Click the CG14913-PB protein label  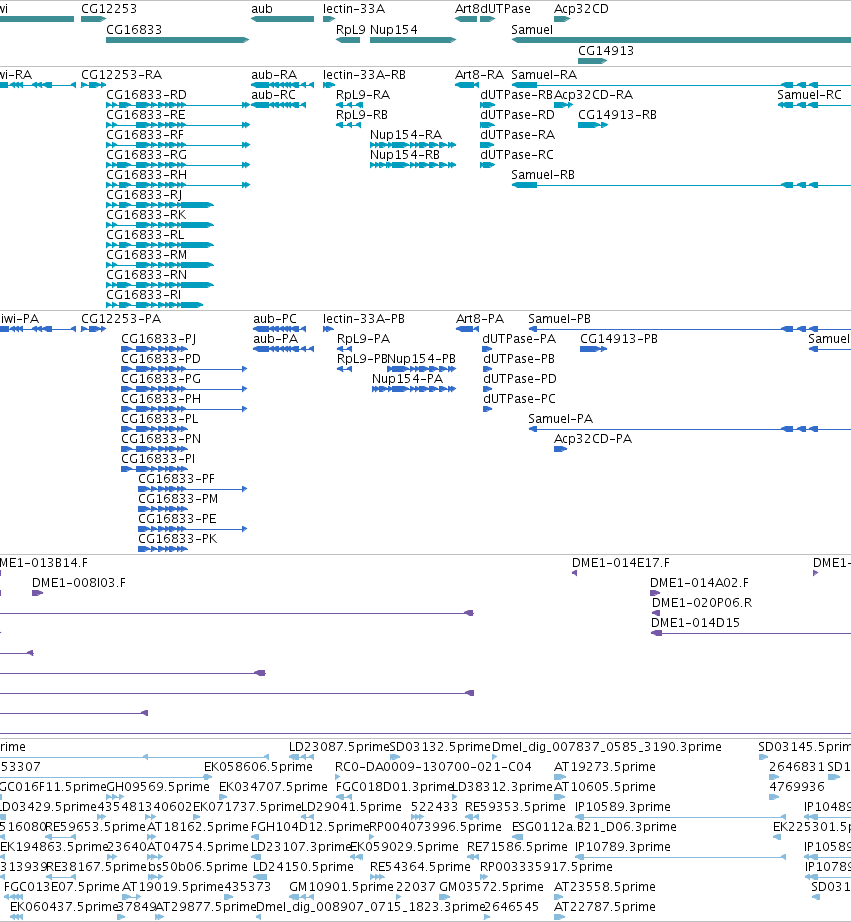619,339
